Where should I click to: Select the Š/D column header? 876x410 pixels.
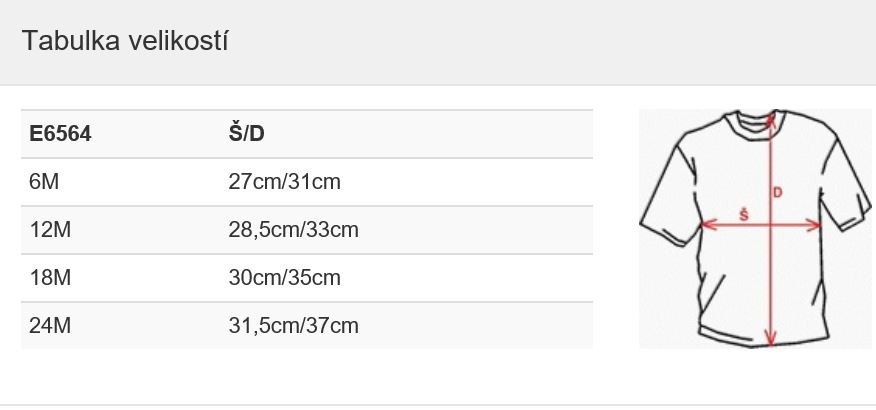click(x=246, y=134)
